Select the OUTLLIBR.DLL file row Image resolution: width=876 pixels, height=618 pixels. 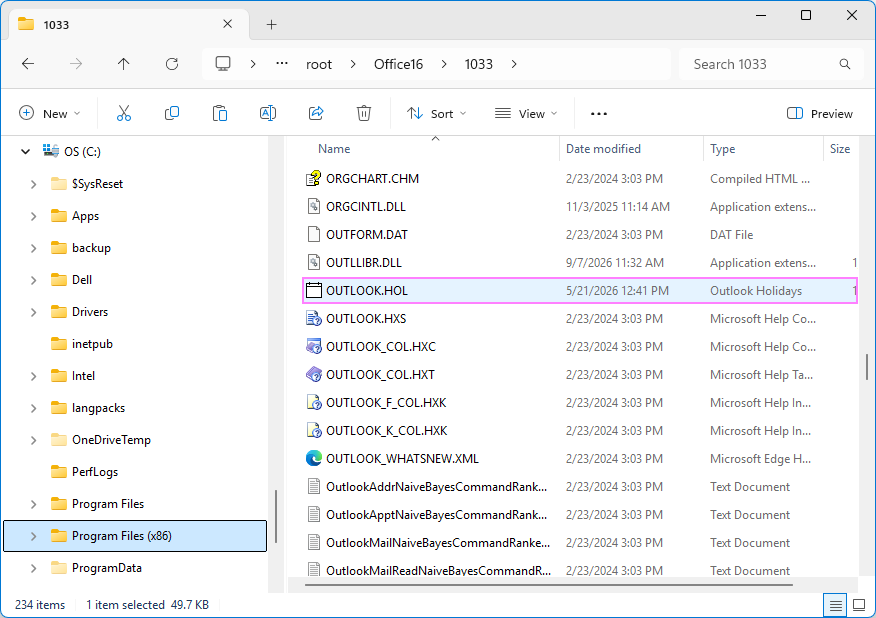click(x=580, y=263)
